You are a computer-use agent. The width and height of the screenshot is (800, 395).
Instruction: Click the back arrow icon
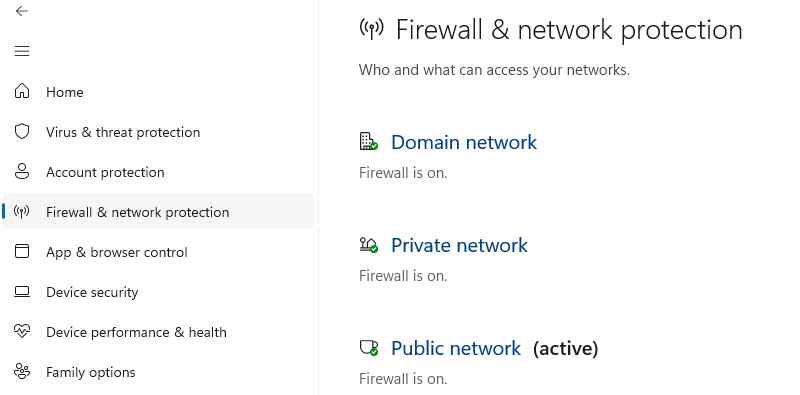[x=21, y=11]
